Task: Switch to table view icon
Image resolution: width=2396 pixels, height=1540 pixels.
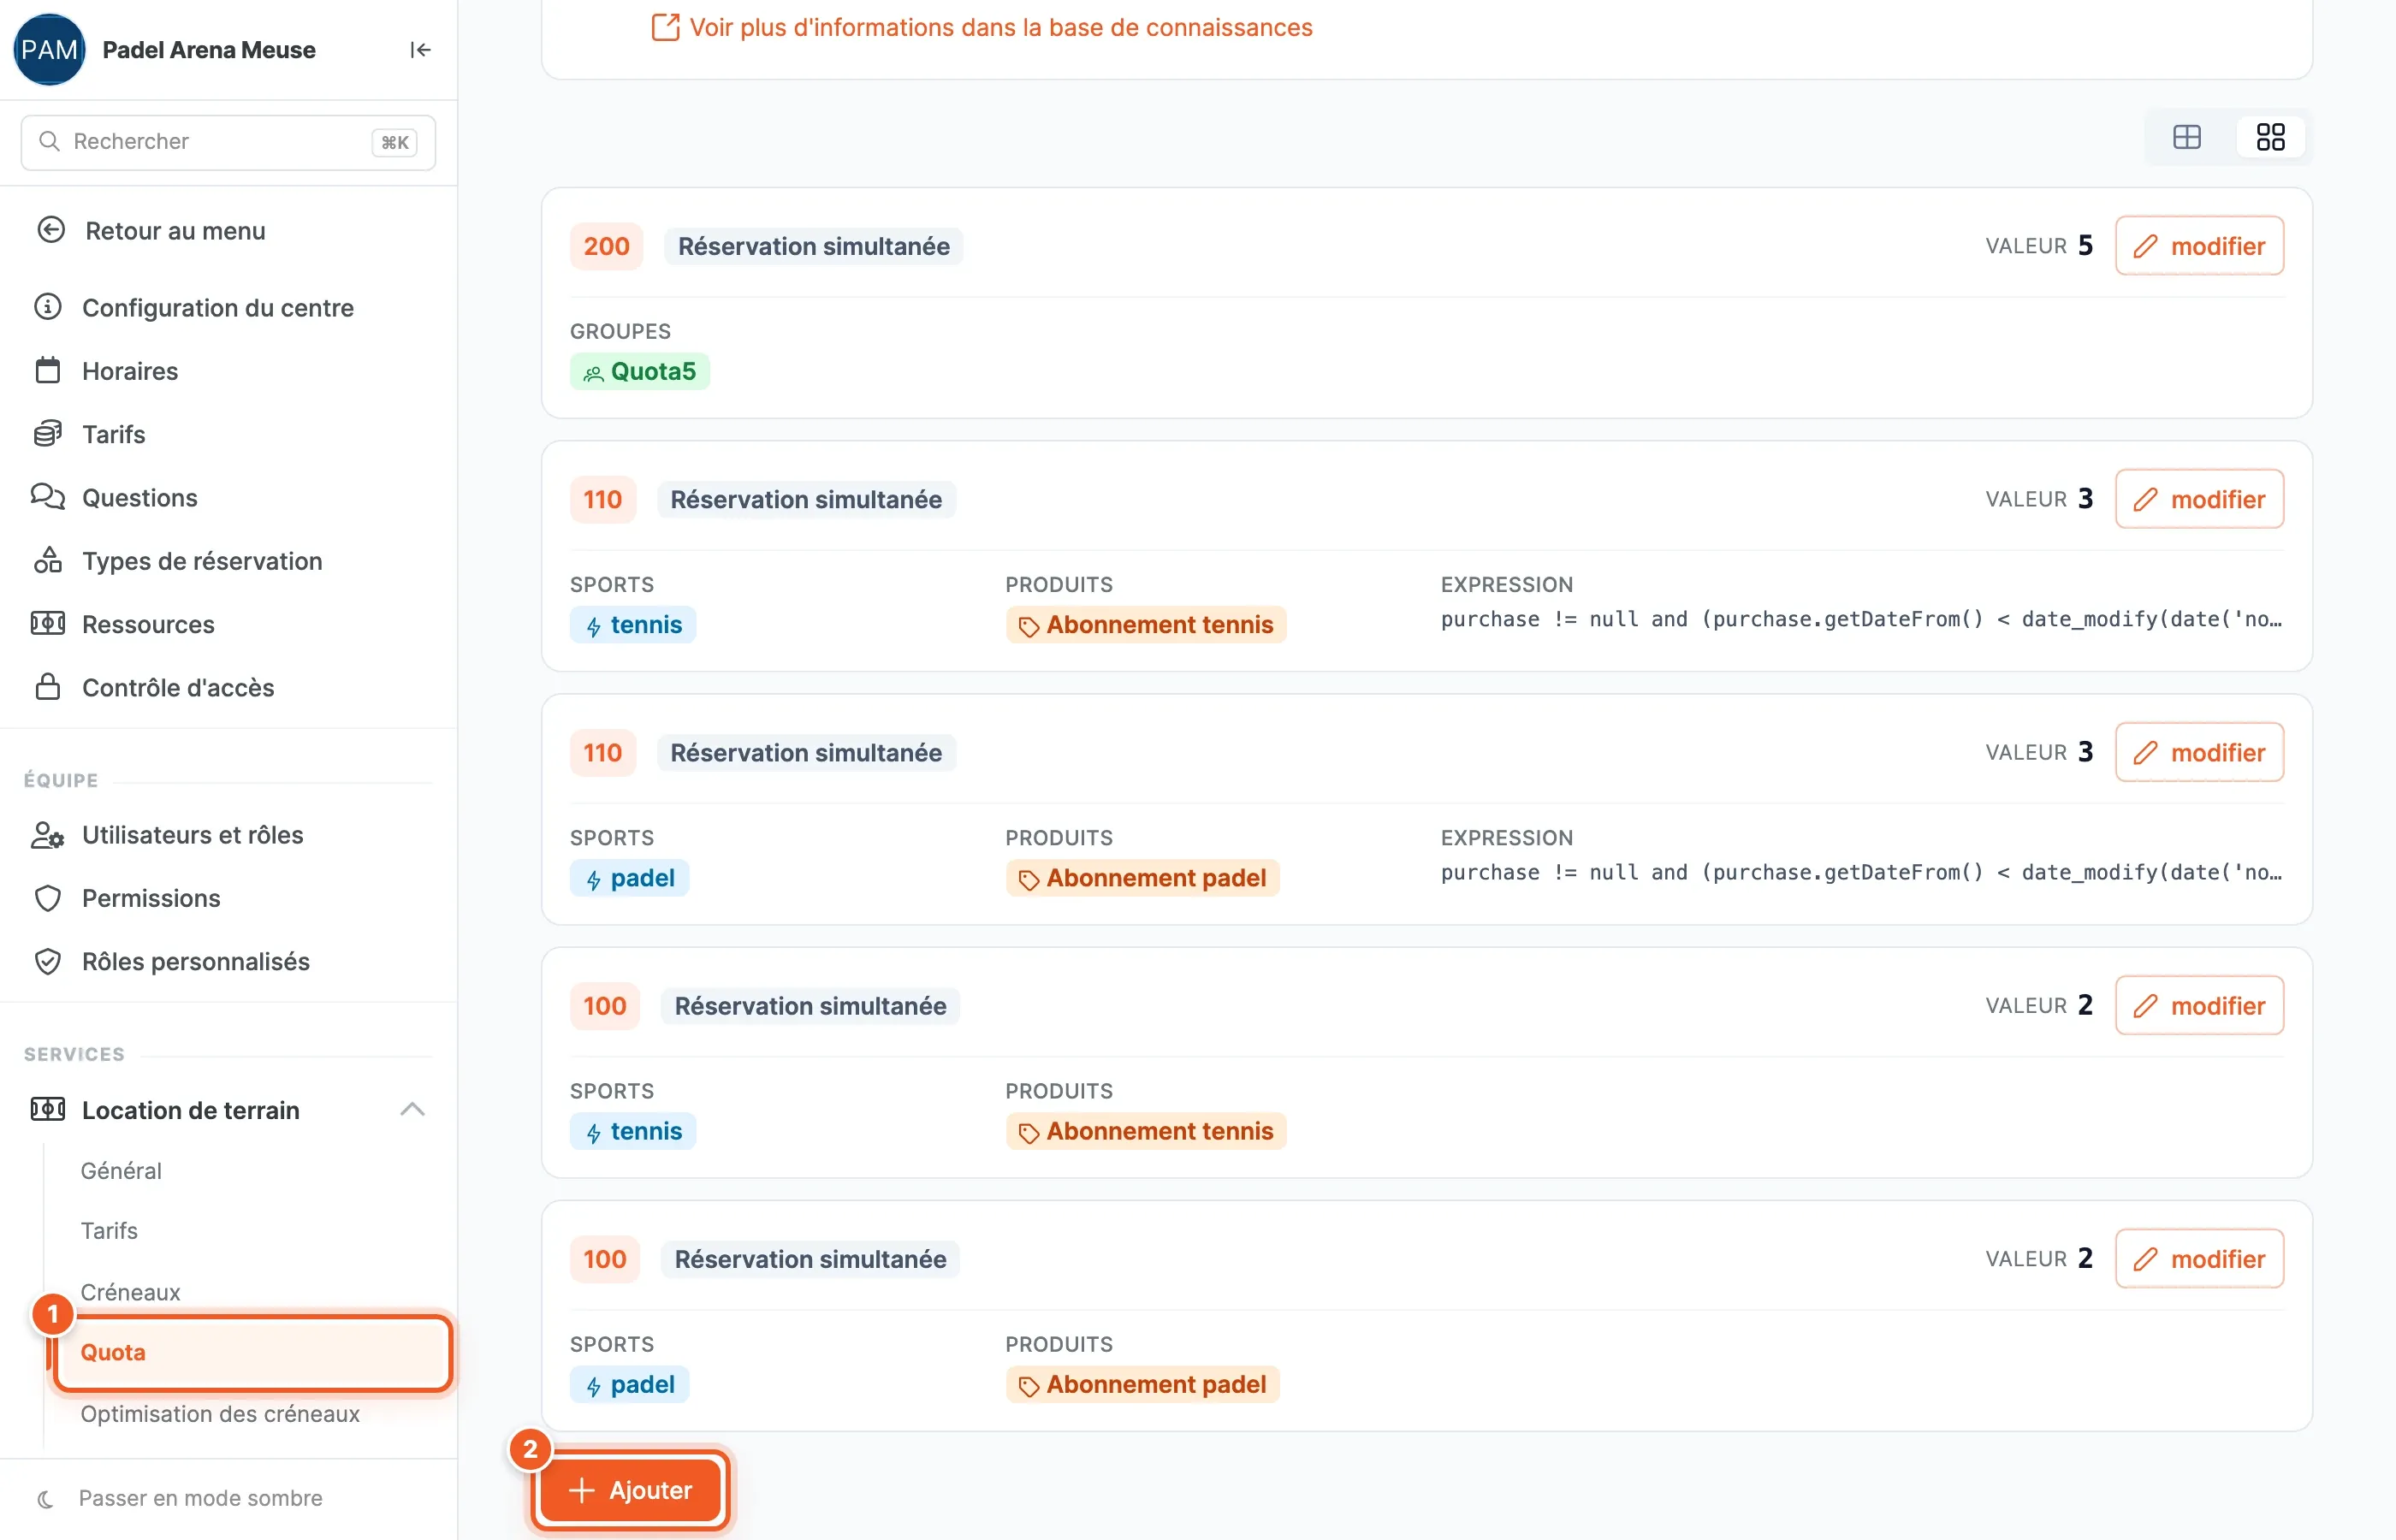Action: click(2187, 137)
